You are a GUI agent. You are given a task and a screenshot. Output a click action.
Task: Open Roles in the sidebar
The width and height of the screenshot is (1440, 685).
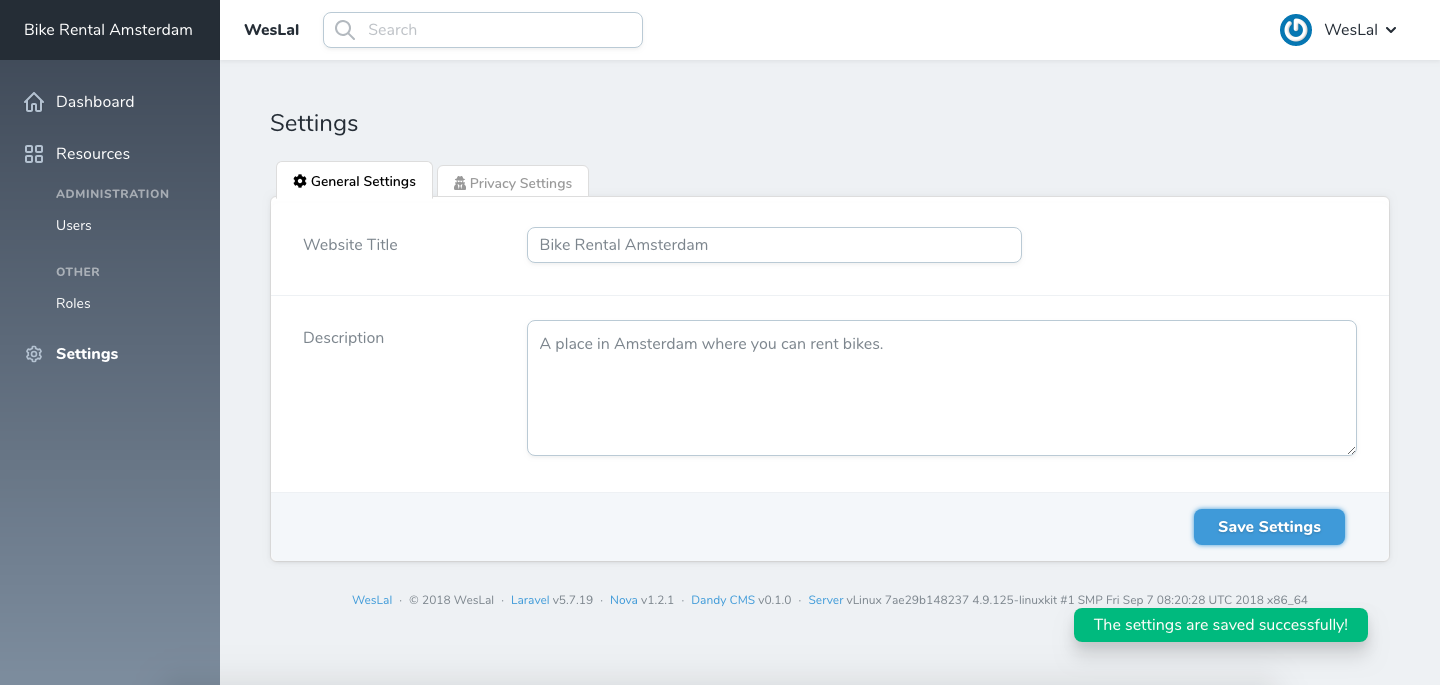(x=73, y=303)
